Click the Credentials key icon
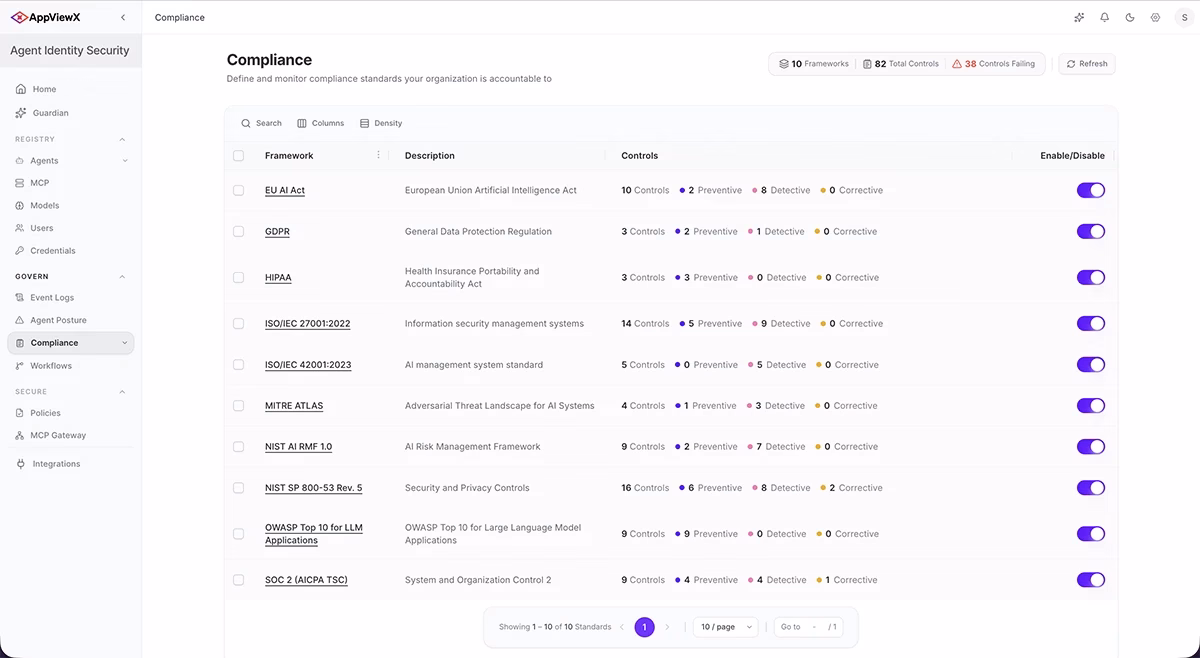 pyautogui.click(x=20, y=250)
